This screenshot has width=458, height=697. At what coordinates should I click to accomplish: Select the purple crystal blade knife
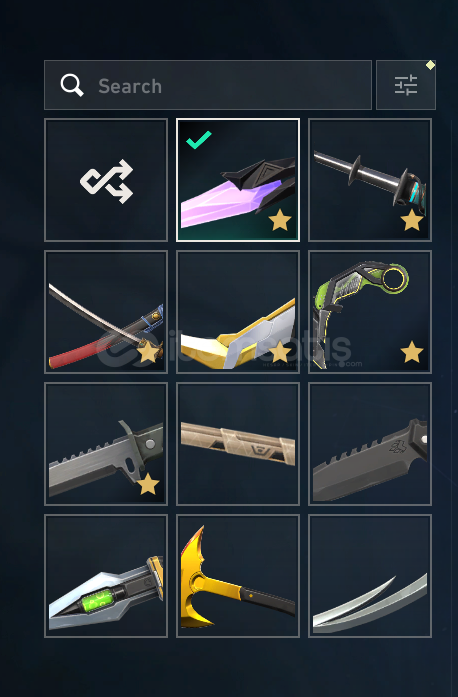click(x=238, y=180)
